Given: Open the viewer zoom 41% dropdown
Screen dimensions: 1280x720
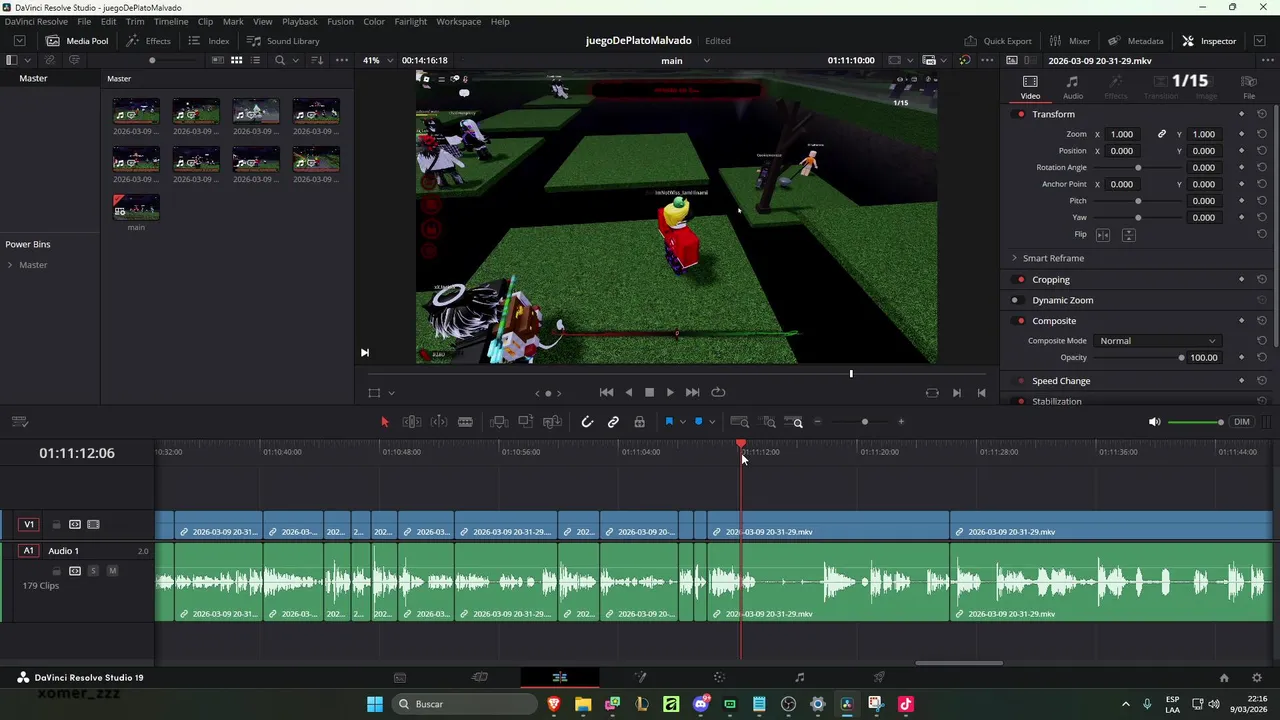Looking at the screenshot, I should (378, 60).
